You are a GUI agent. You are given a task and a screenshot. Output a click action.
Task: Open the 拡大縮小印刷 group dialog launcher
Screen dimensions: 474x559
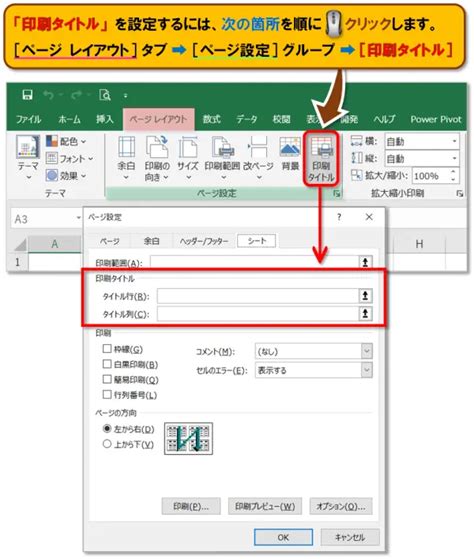(x=460, y=194)
